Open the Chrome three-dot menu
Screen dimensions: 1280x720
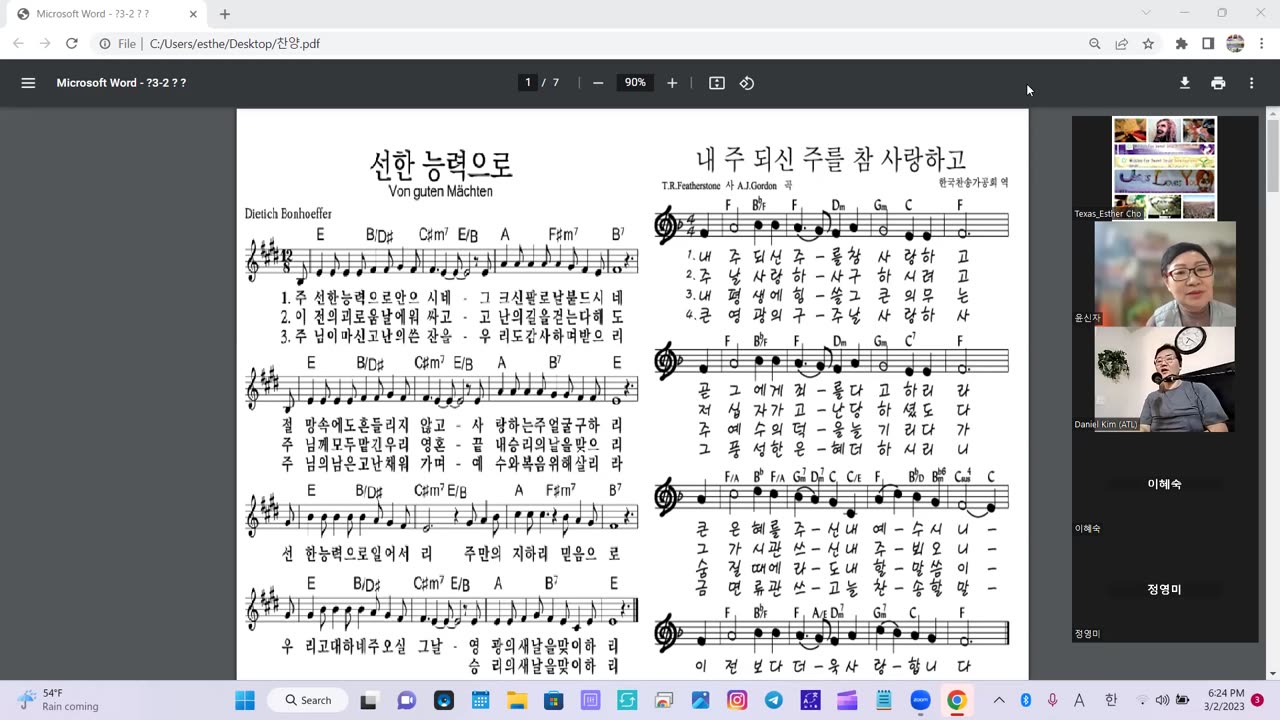click(x=1261, y=44)
